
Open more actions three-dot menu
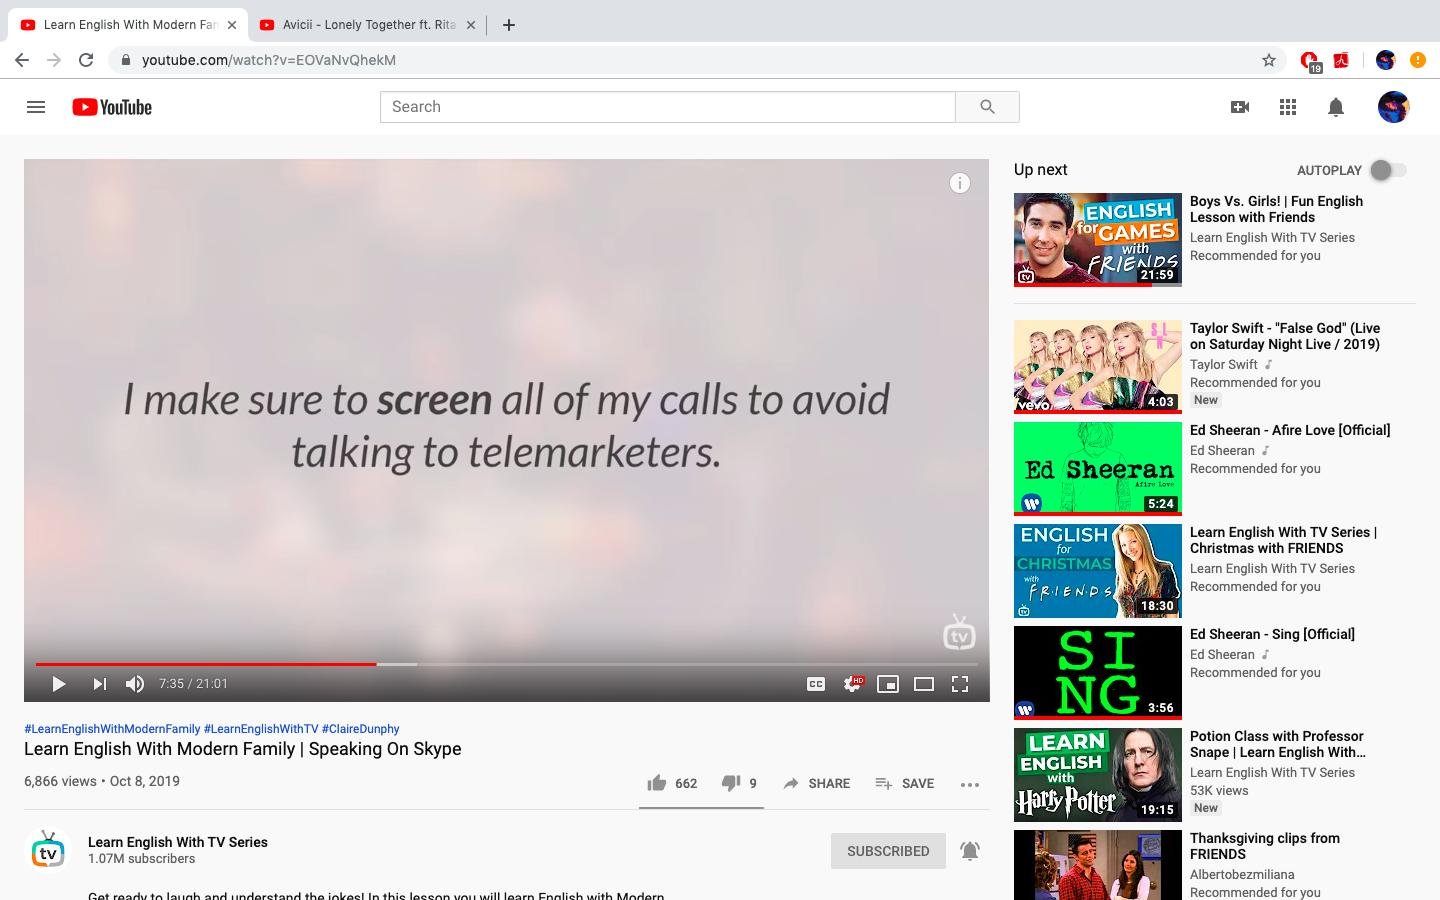(x=970, y=784)
